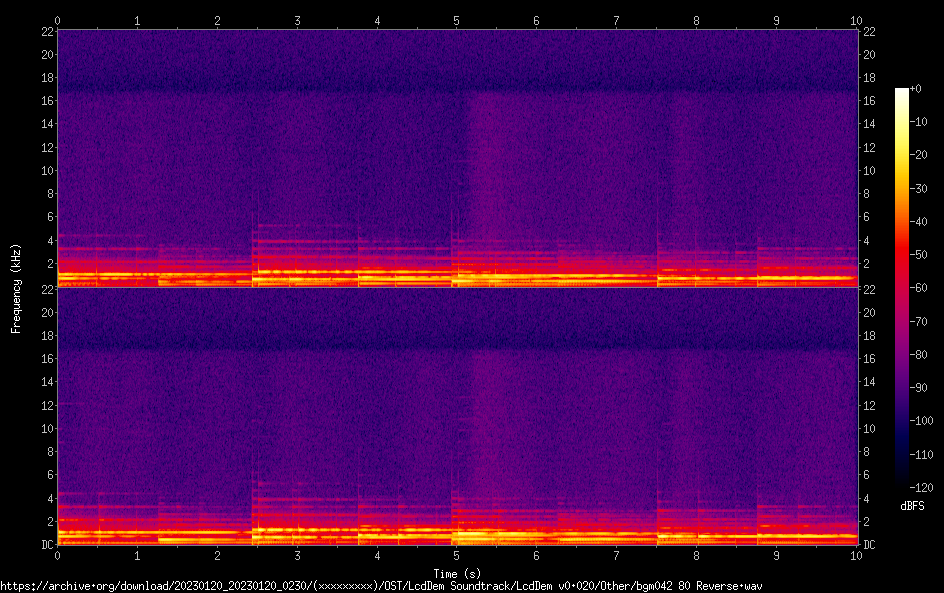Viewport: 944px width, 593px height.
Task: Click the 5-second mark on the top time axis
Action: click(x=456, y=20)
